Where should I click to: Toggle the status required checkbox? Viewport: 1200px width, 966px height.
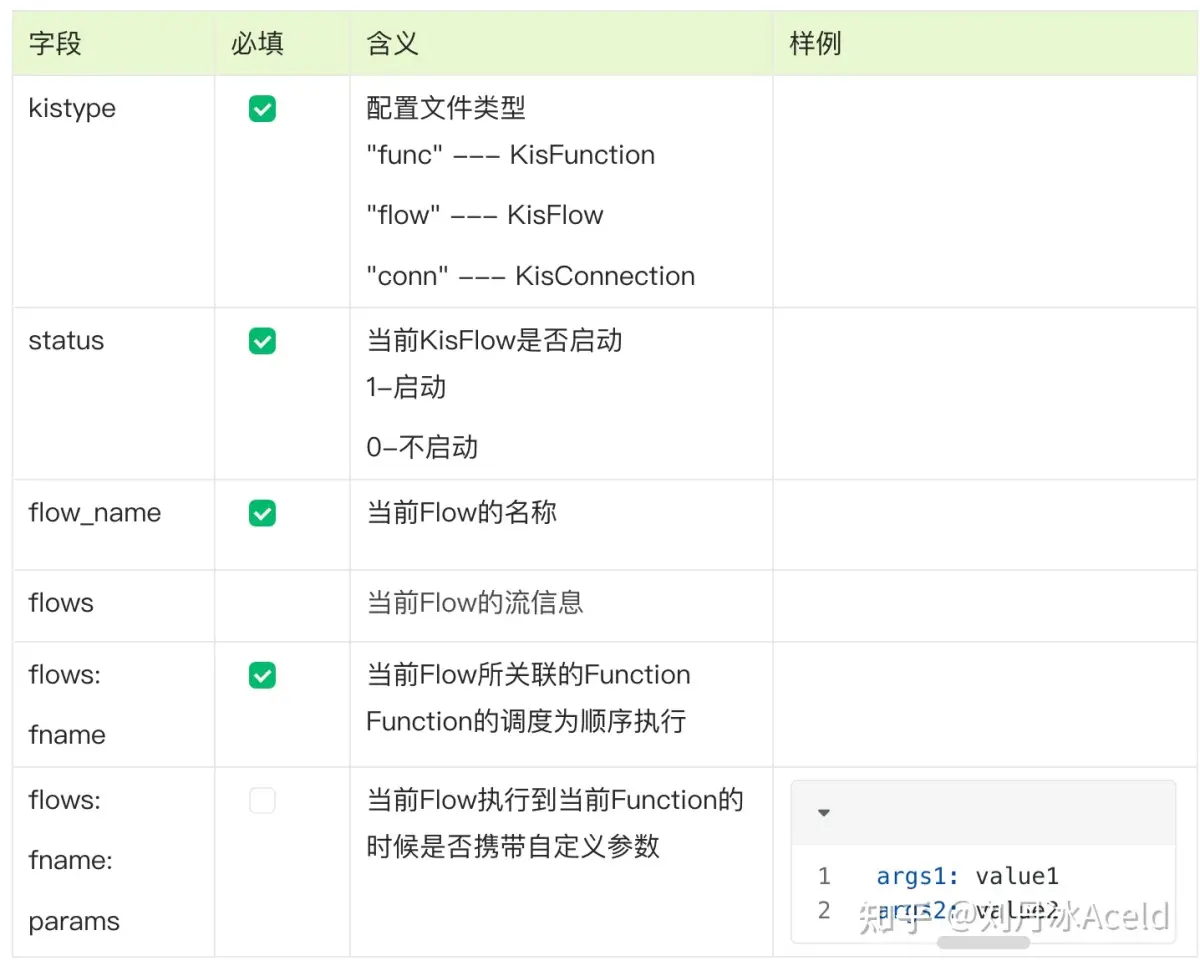point(262,342)
